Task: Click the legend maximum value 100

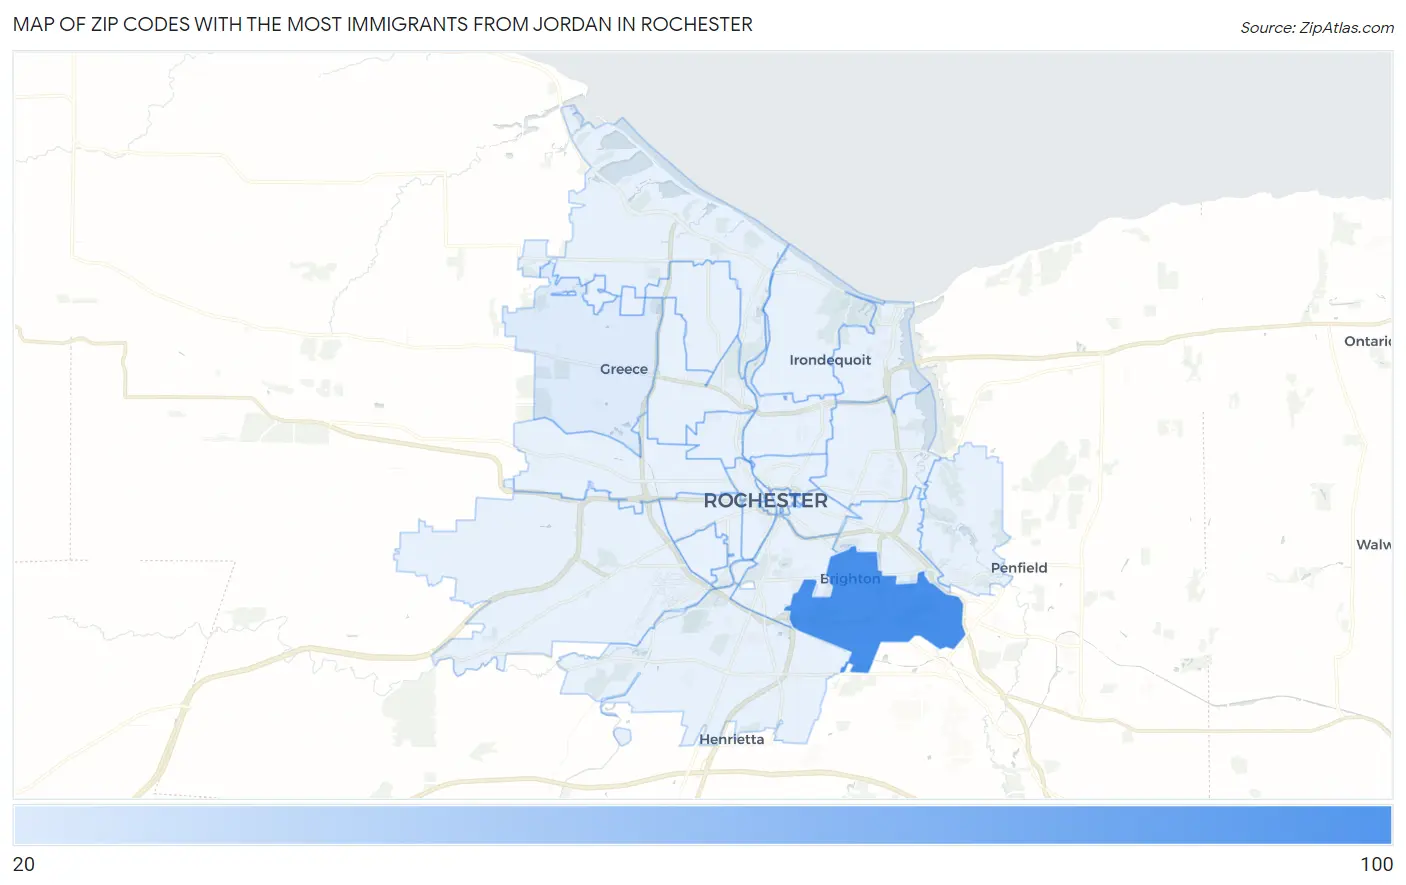Action: tap(1376, 864)
